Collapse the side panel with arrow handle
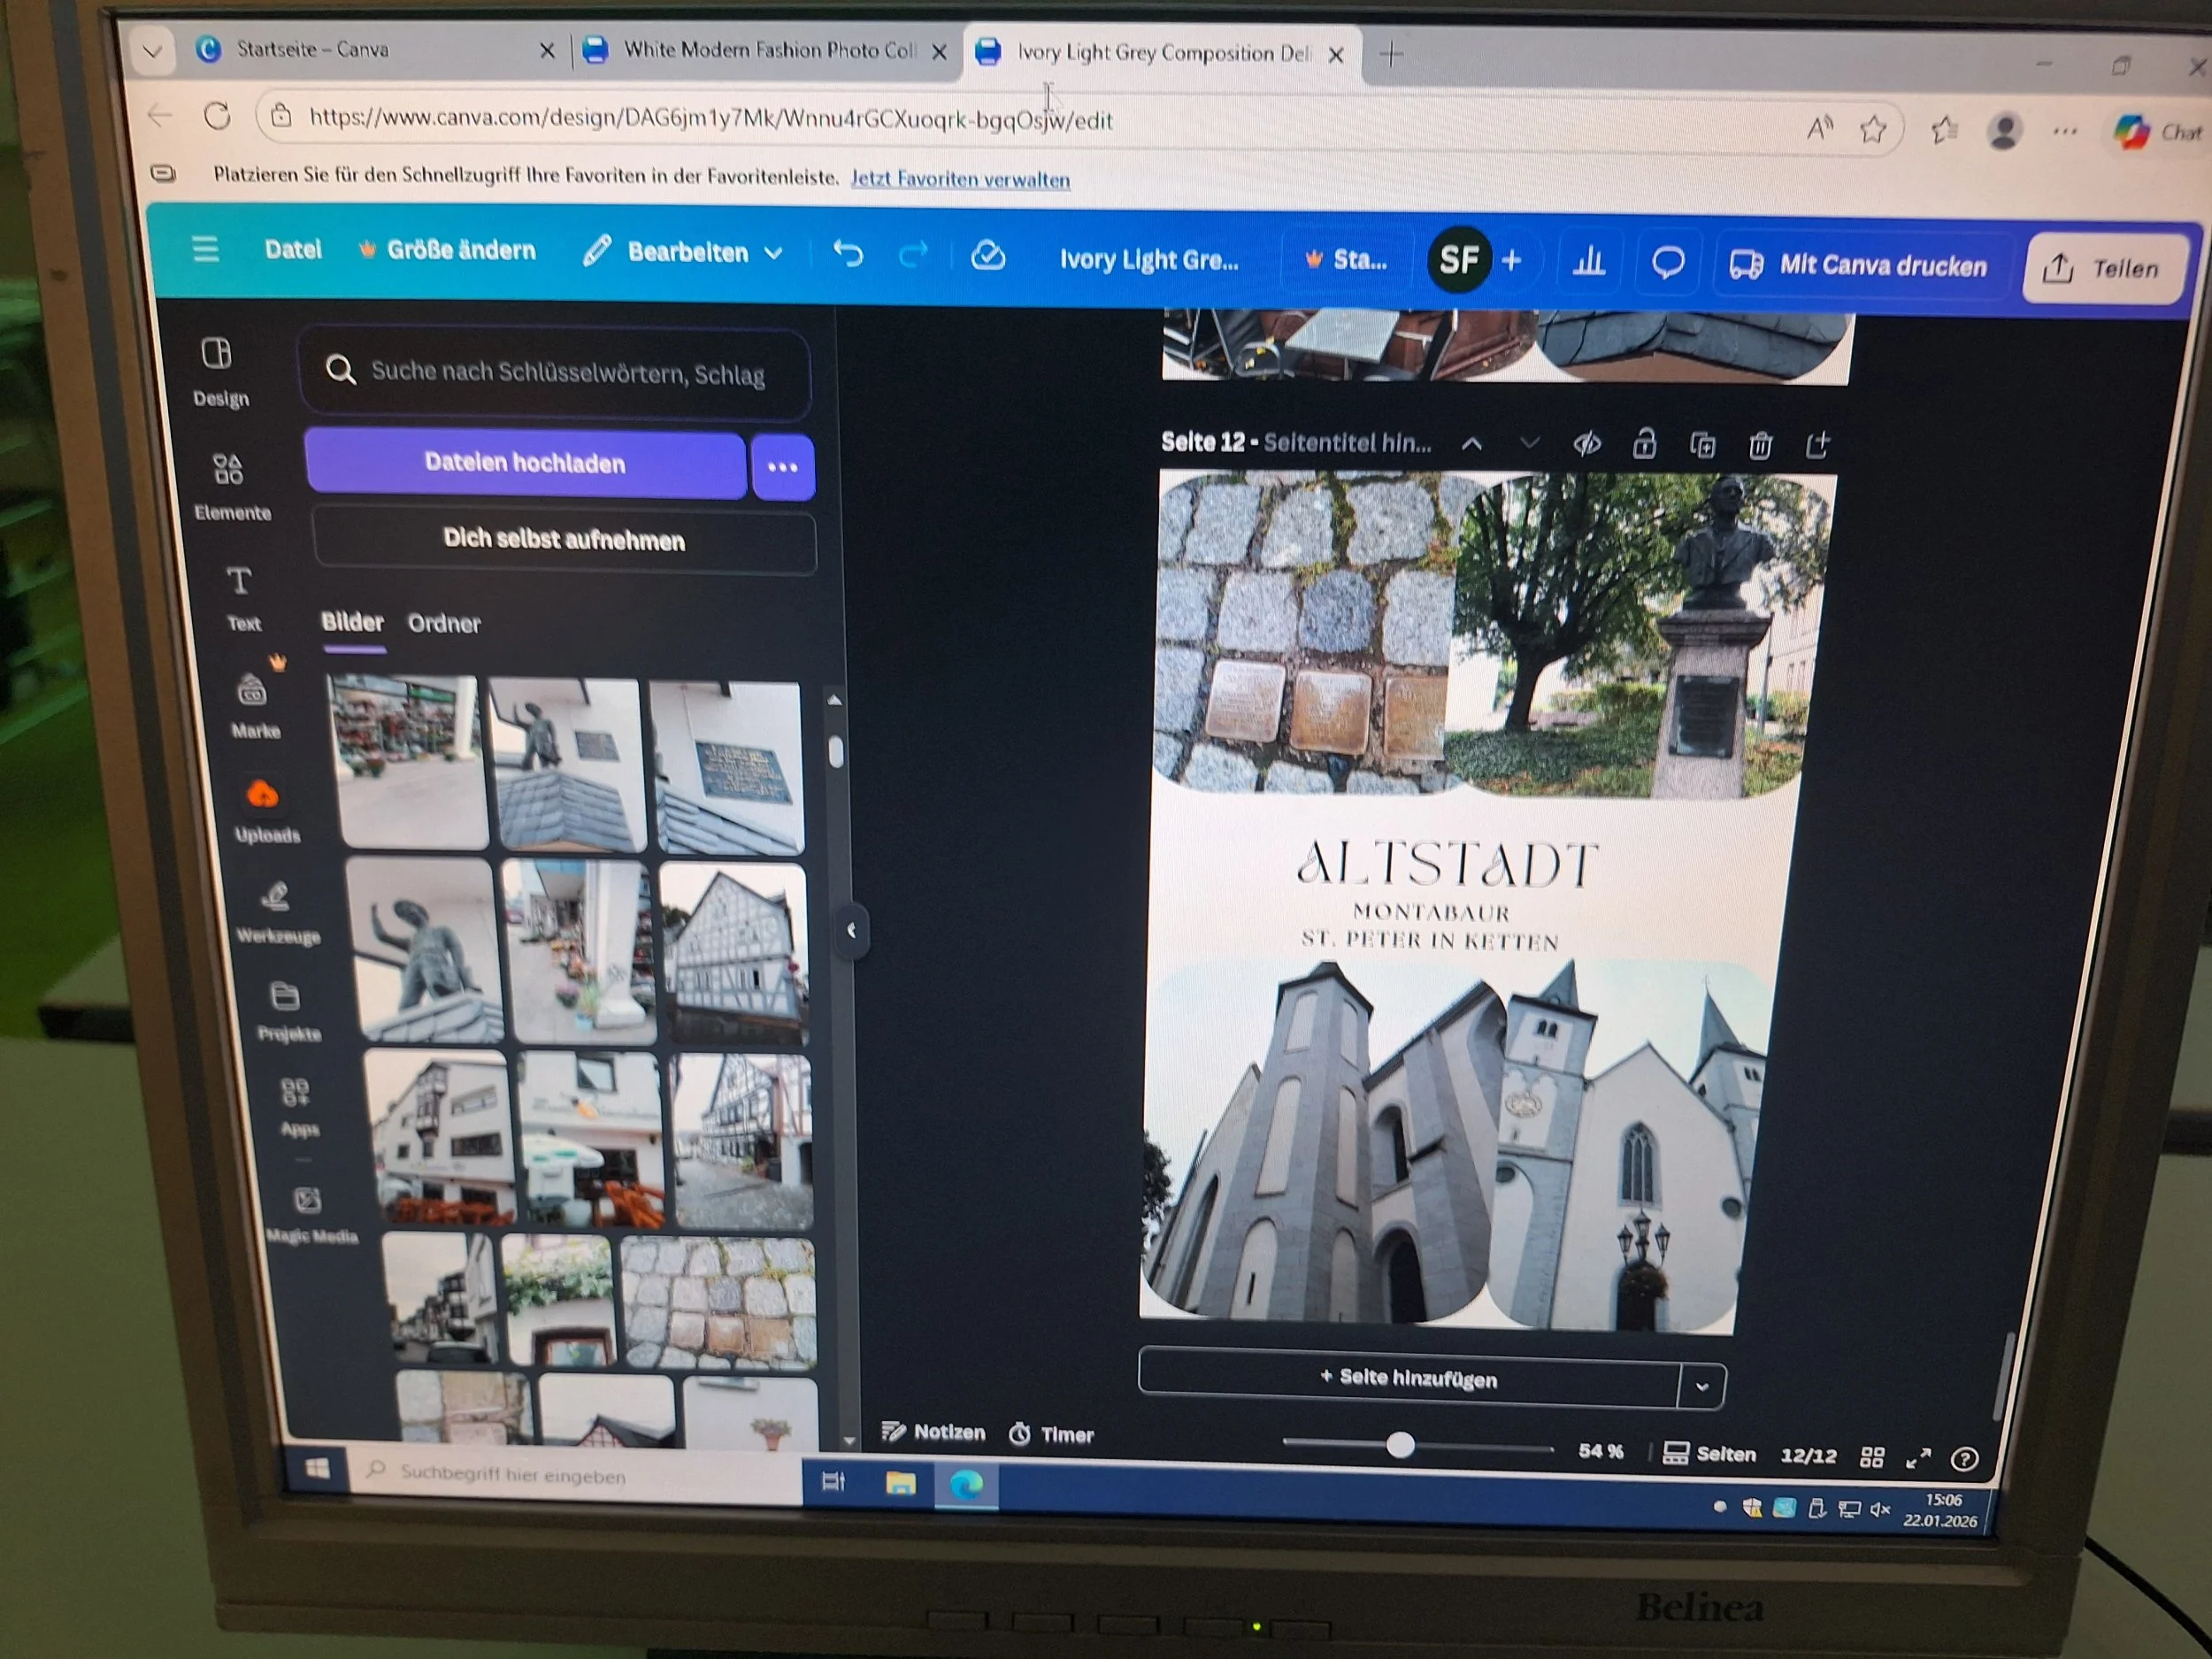Image resolution: width=2212 pixels, height=1659 pixels. click(851, 930)
